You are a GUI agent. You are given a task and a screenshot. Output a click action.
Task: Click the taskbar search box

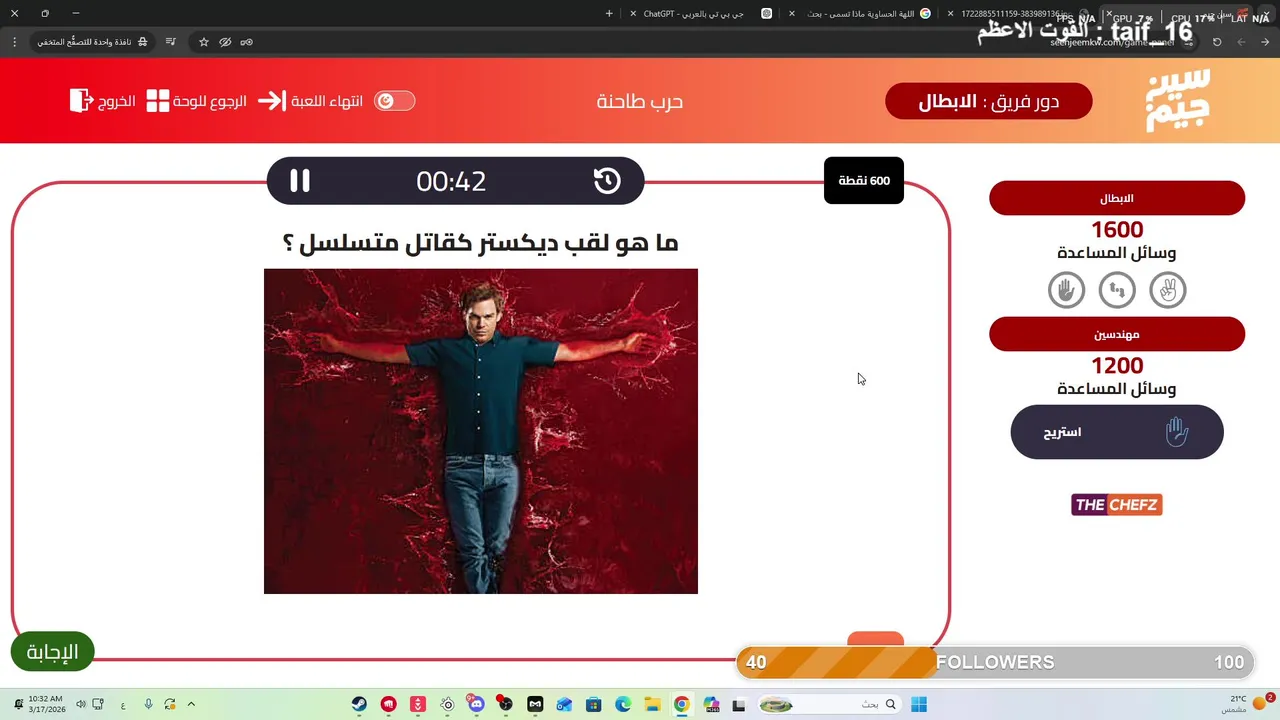(x=829, y=705)
